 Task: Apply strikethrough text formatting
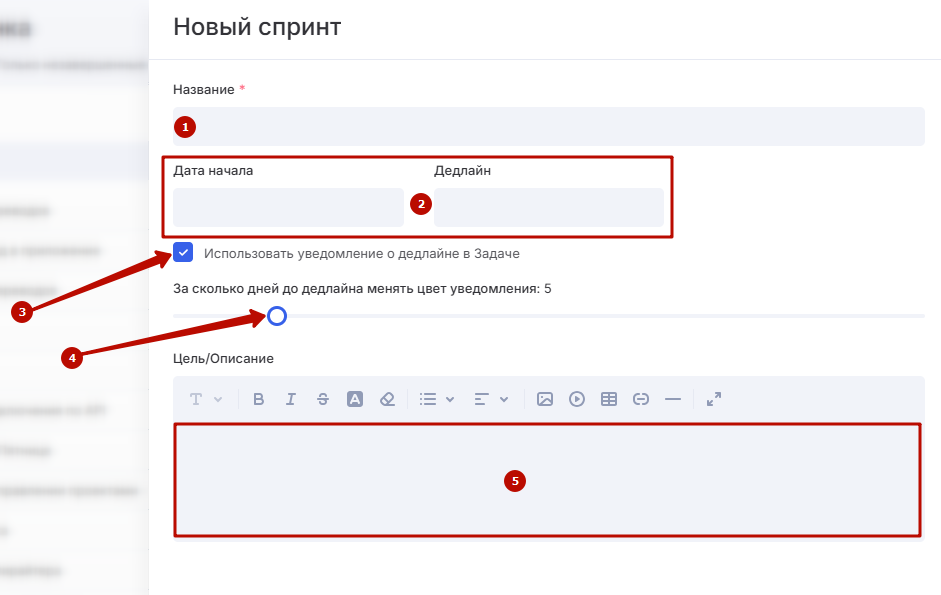[x=322, y=399]
